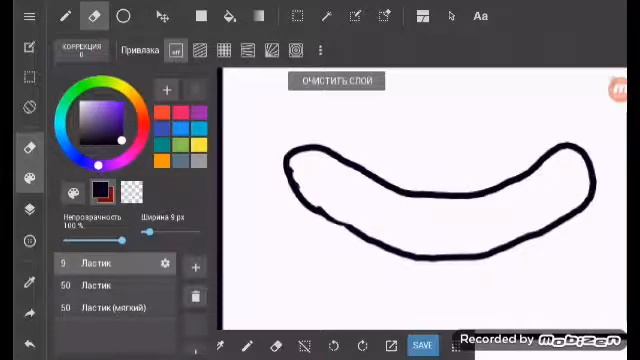Tap the undo button in bottom bar

tap(333, 346)
